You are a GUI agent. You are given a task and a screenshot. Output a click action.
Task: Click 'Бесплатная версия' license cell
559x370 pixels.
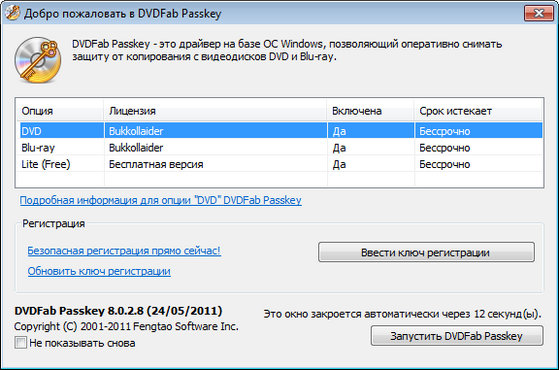click(x=156, y=164)
